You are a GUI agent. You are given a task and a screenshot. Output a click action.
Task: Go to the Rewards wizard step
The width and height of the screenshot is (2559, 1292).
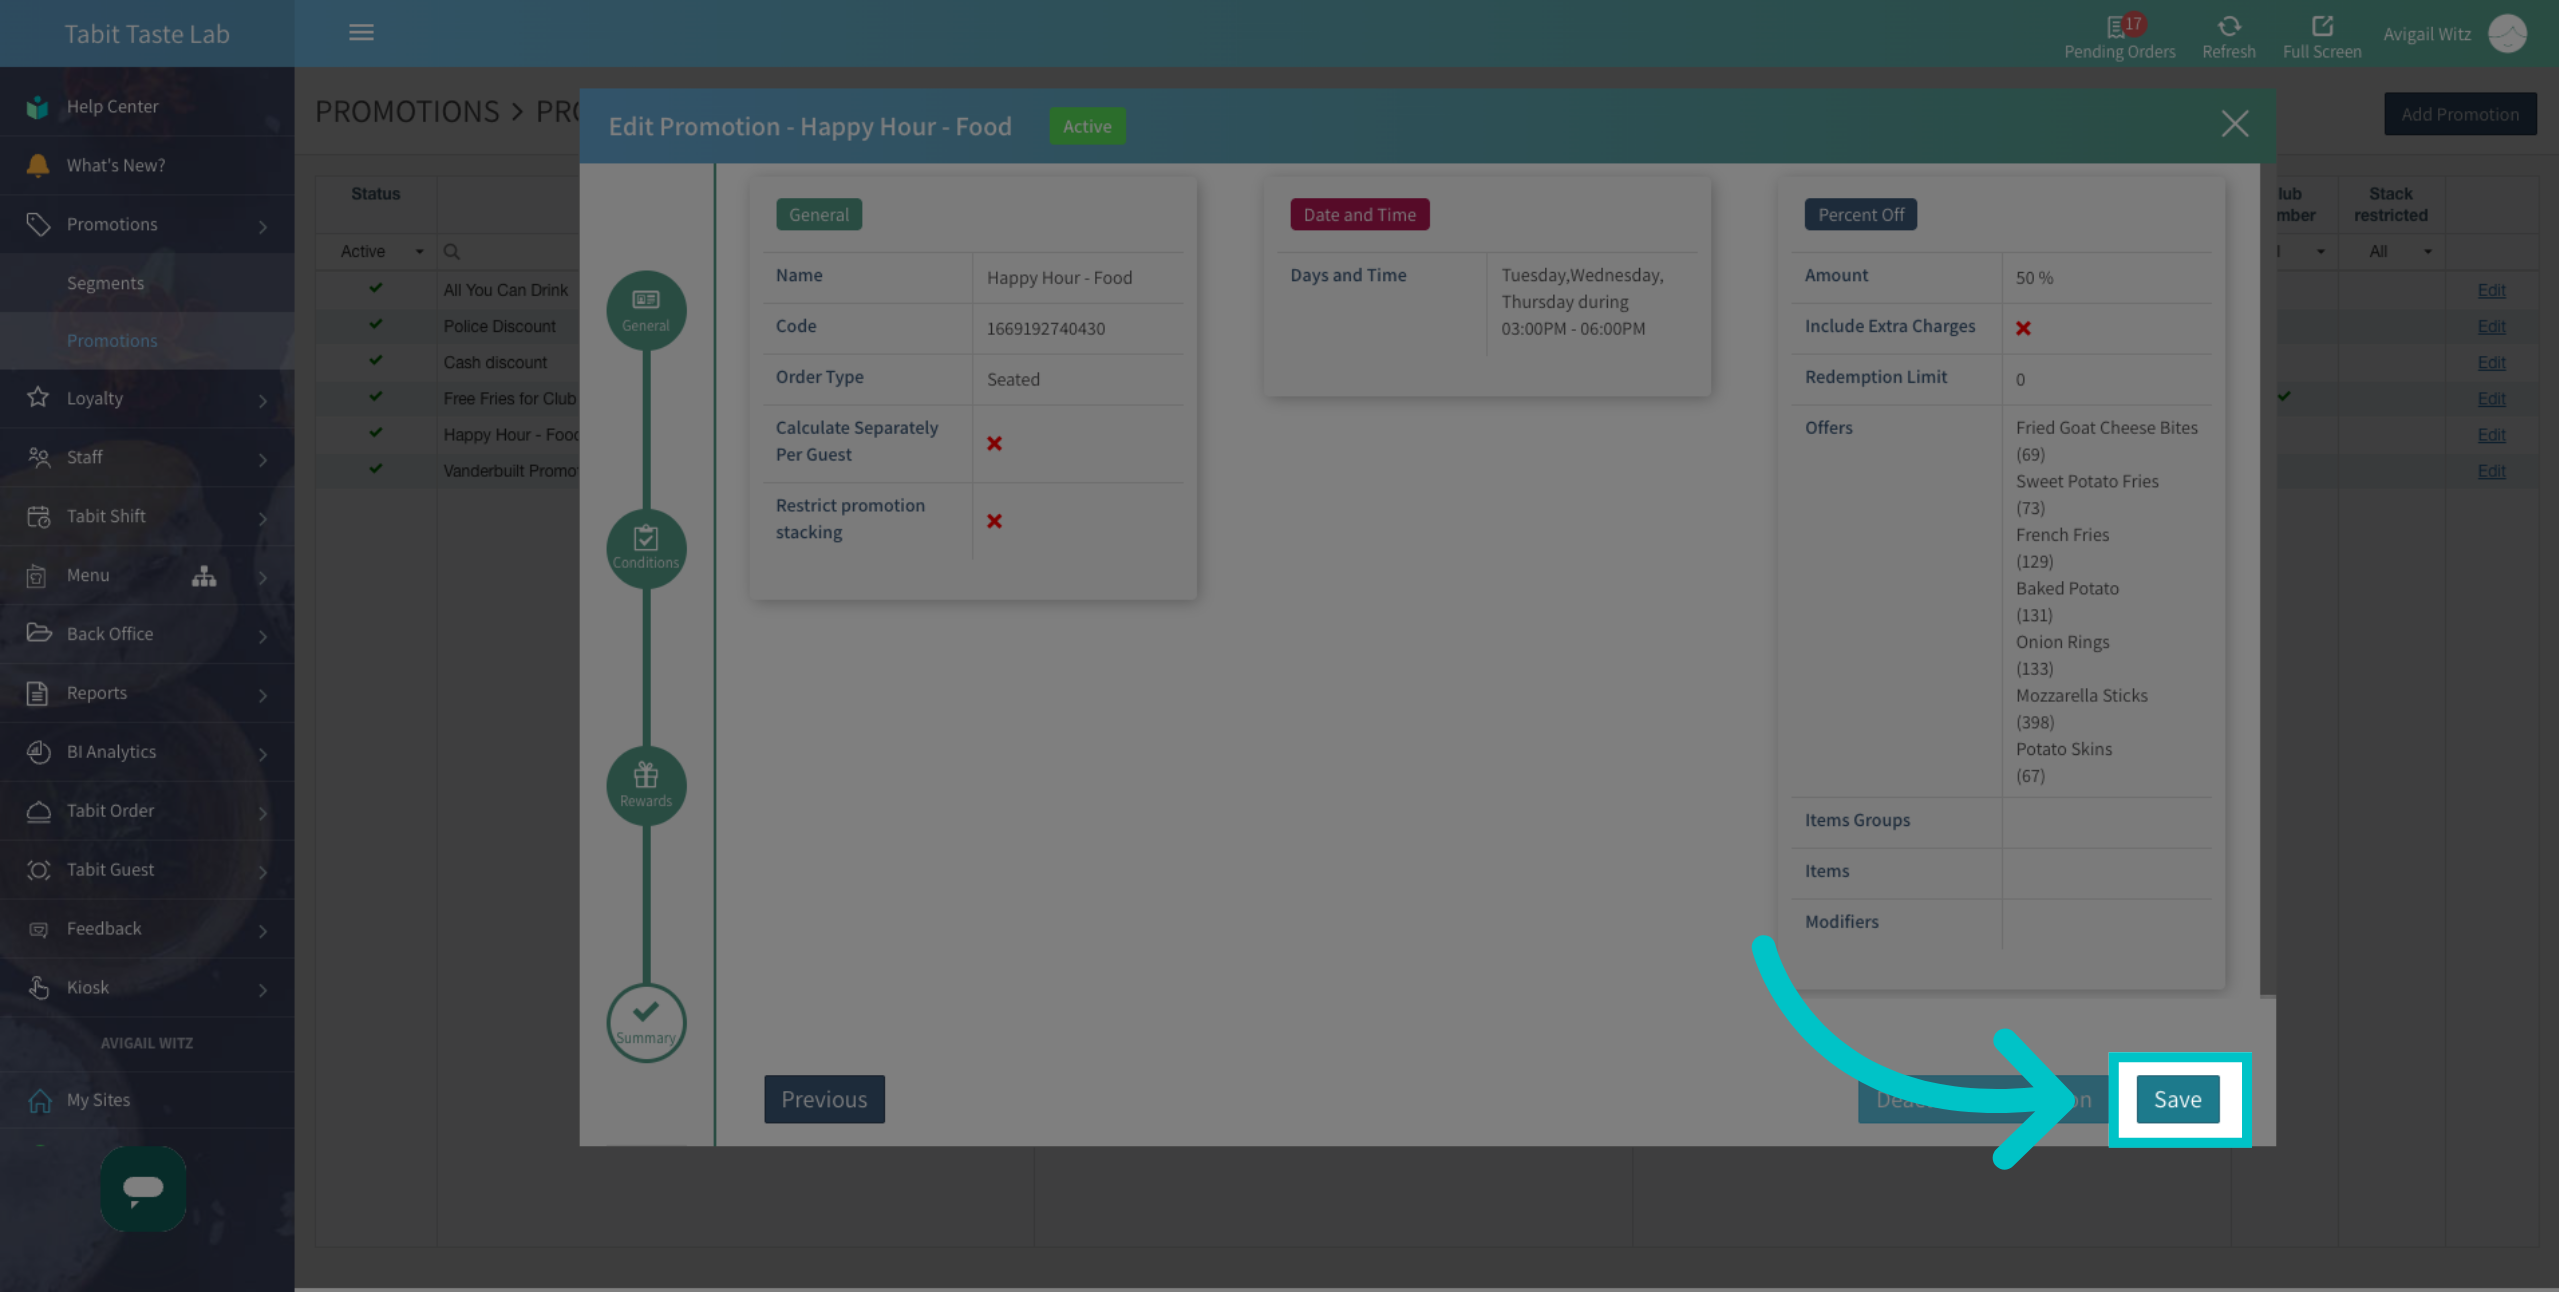(646, 786)
